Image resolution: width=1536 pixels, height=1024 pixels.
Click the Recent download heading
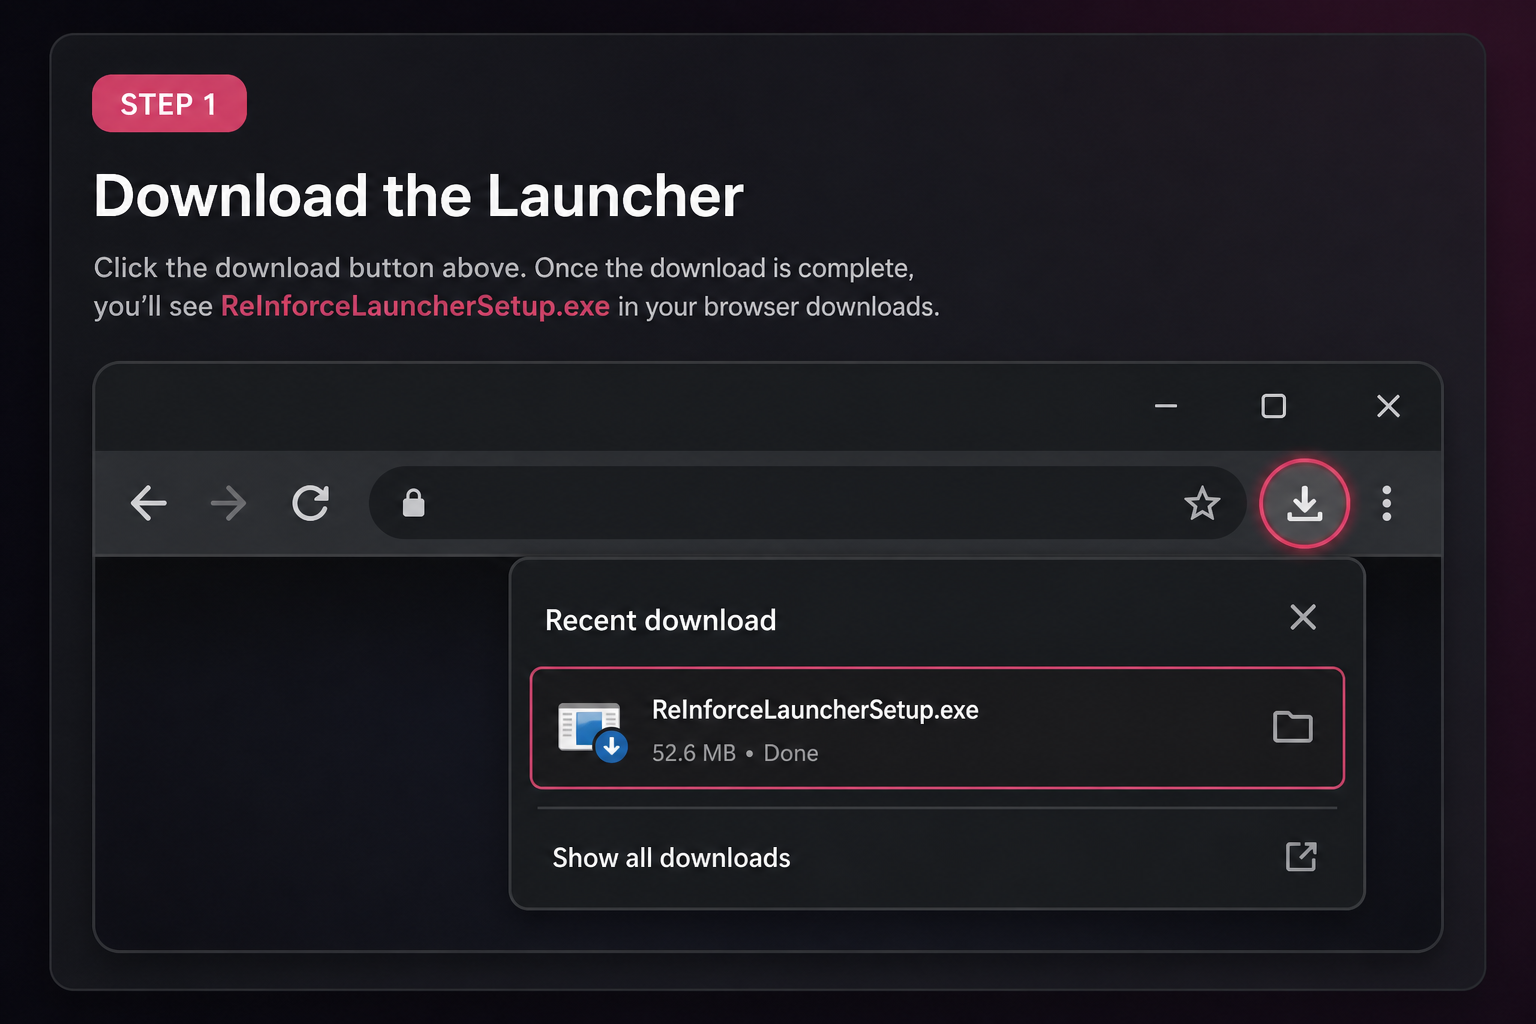(660, 620)
